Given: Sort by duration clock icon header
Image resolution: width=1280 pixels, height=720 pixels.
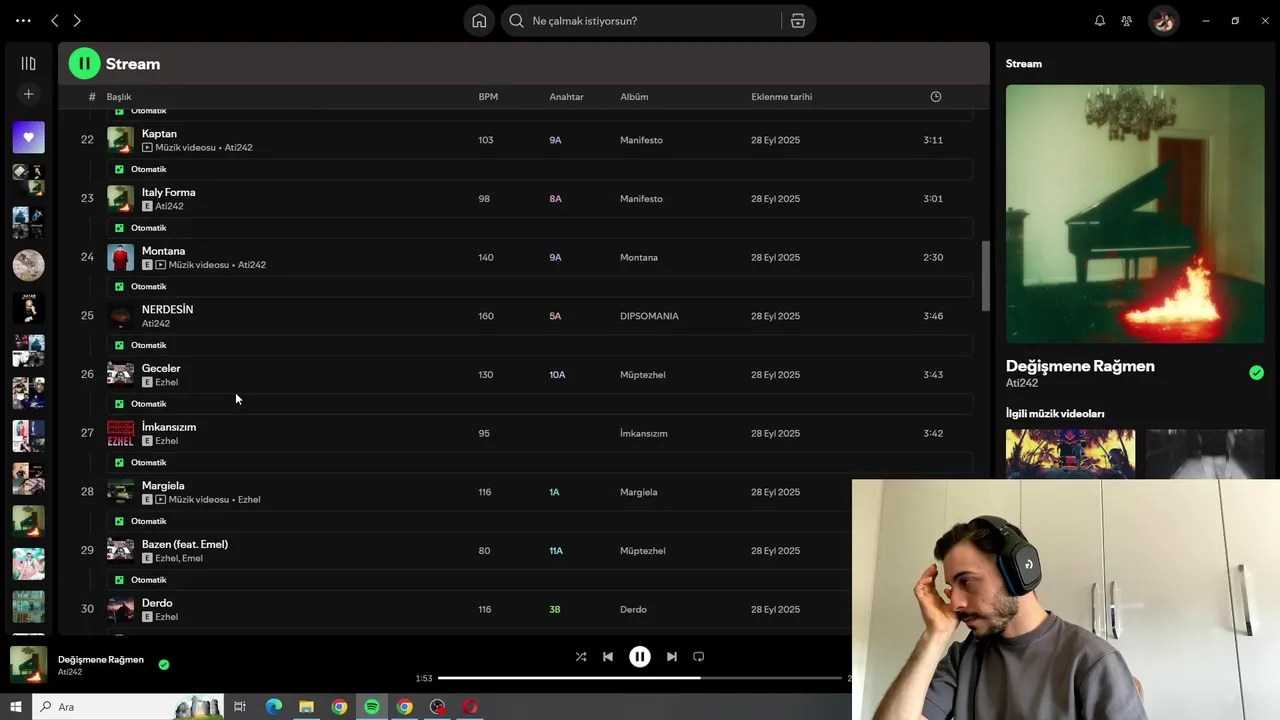Looking at the screenshot, I should click(936, 97).
